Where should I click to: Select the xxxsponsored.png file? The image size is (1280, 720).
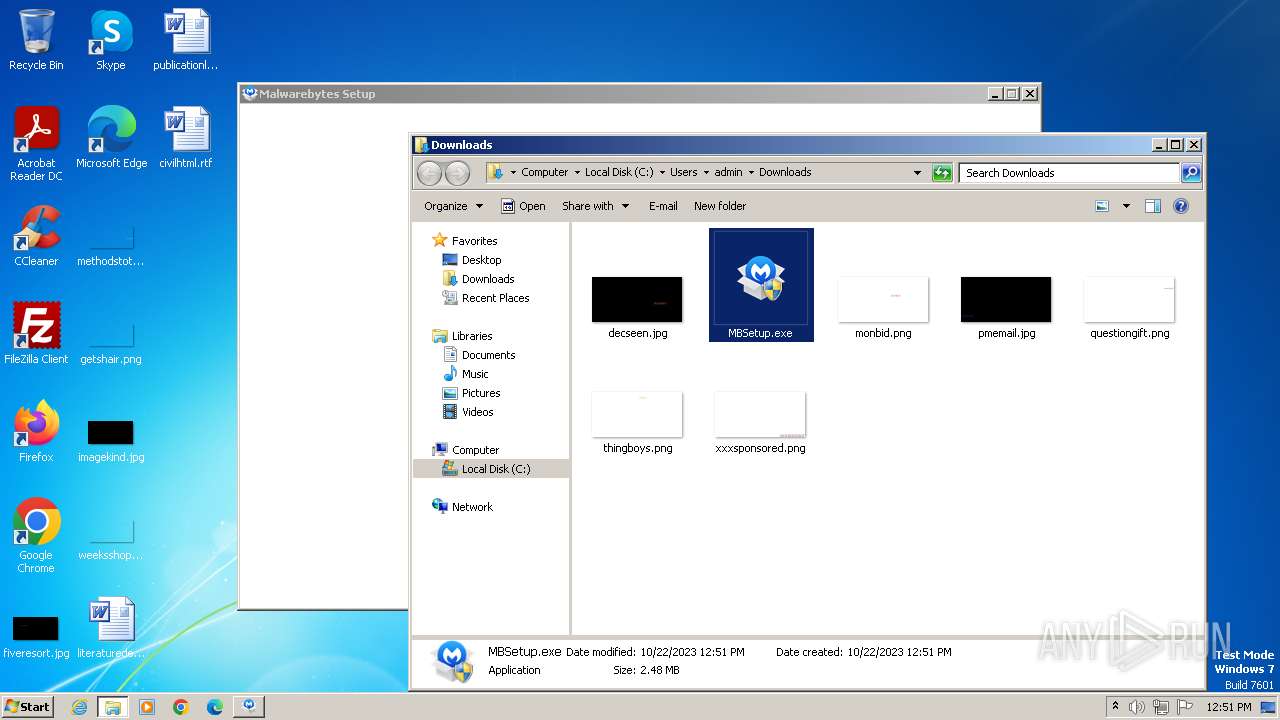(x=760, y=423)
